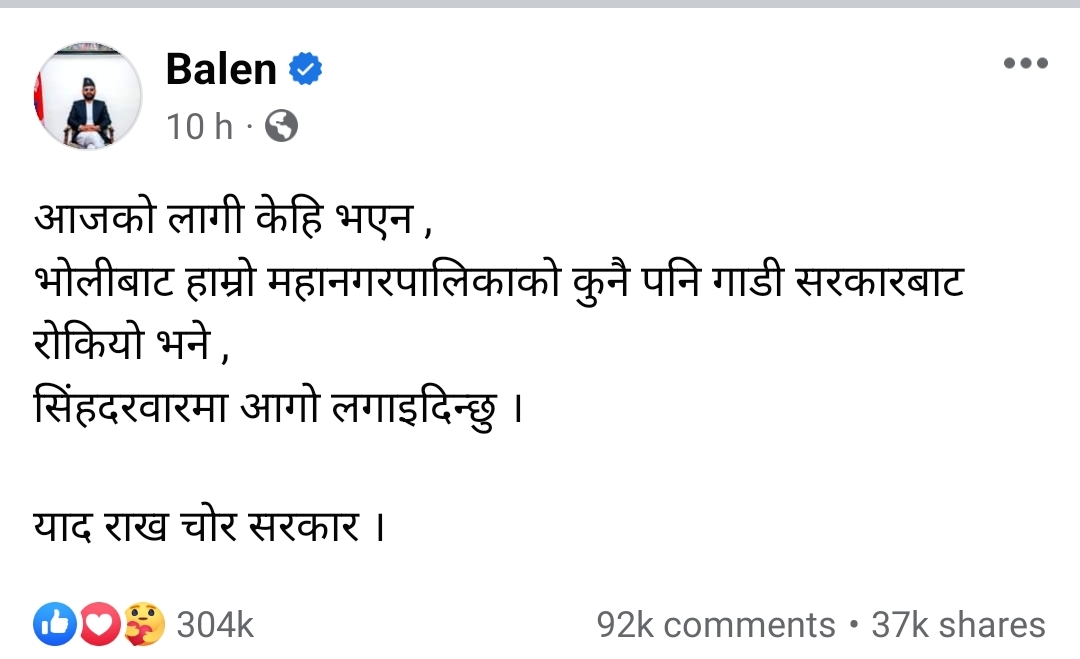Click the Balen profile name
Screen dimensions: 1080x659
point(221,69)
